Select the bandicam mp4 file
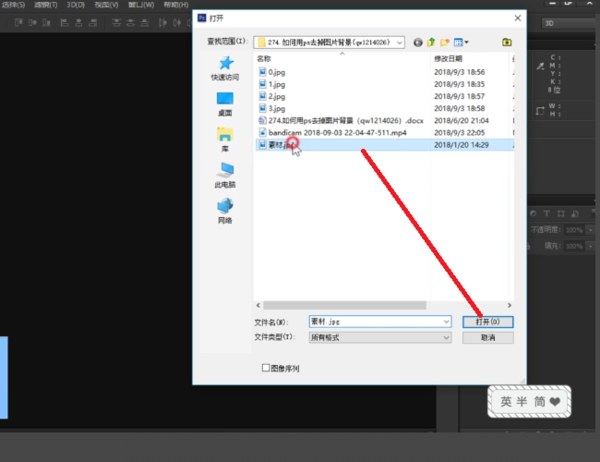Image resolution: width=600 pixels, height=462 pixels. (x=337, y=133)
